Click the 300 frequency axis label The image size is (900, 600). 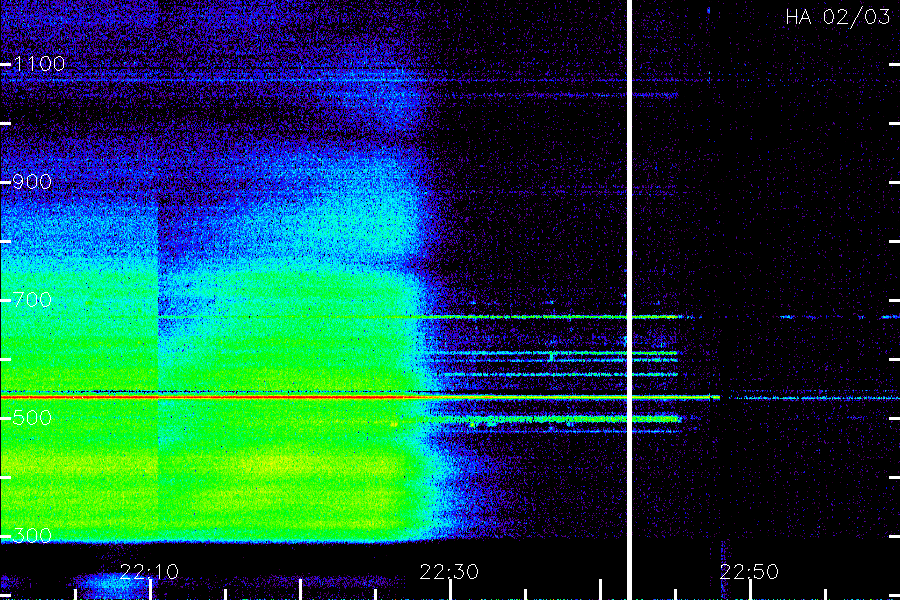click(x=32, y=536)
